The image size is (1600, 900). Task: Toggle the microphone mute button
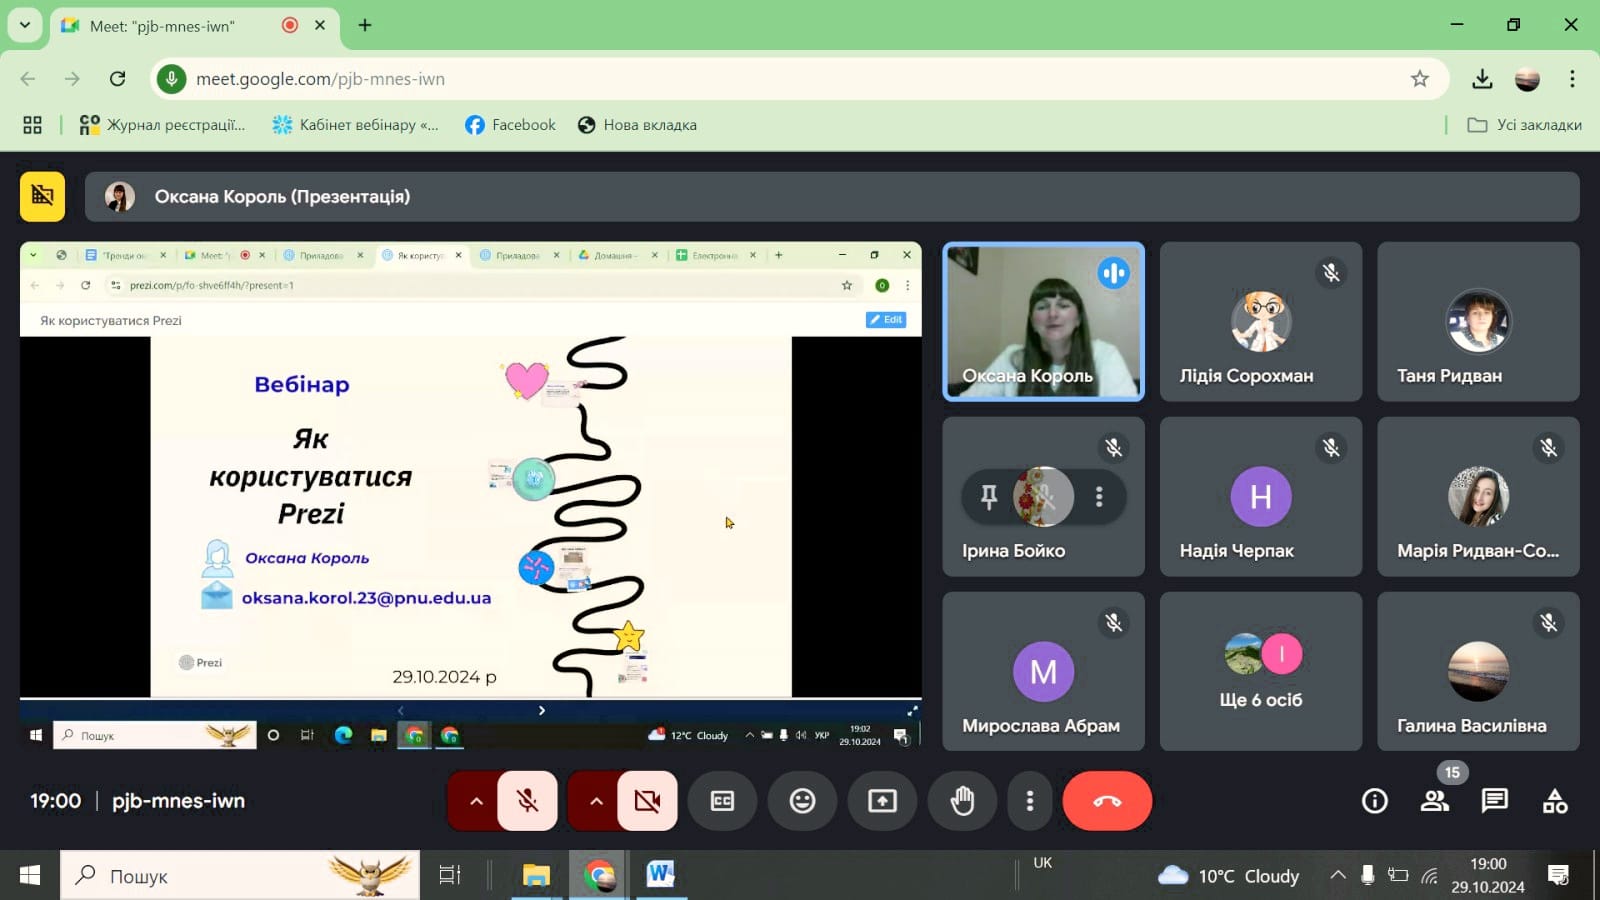527,801
